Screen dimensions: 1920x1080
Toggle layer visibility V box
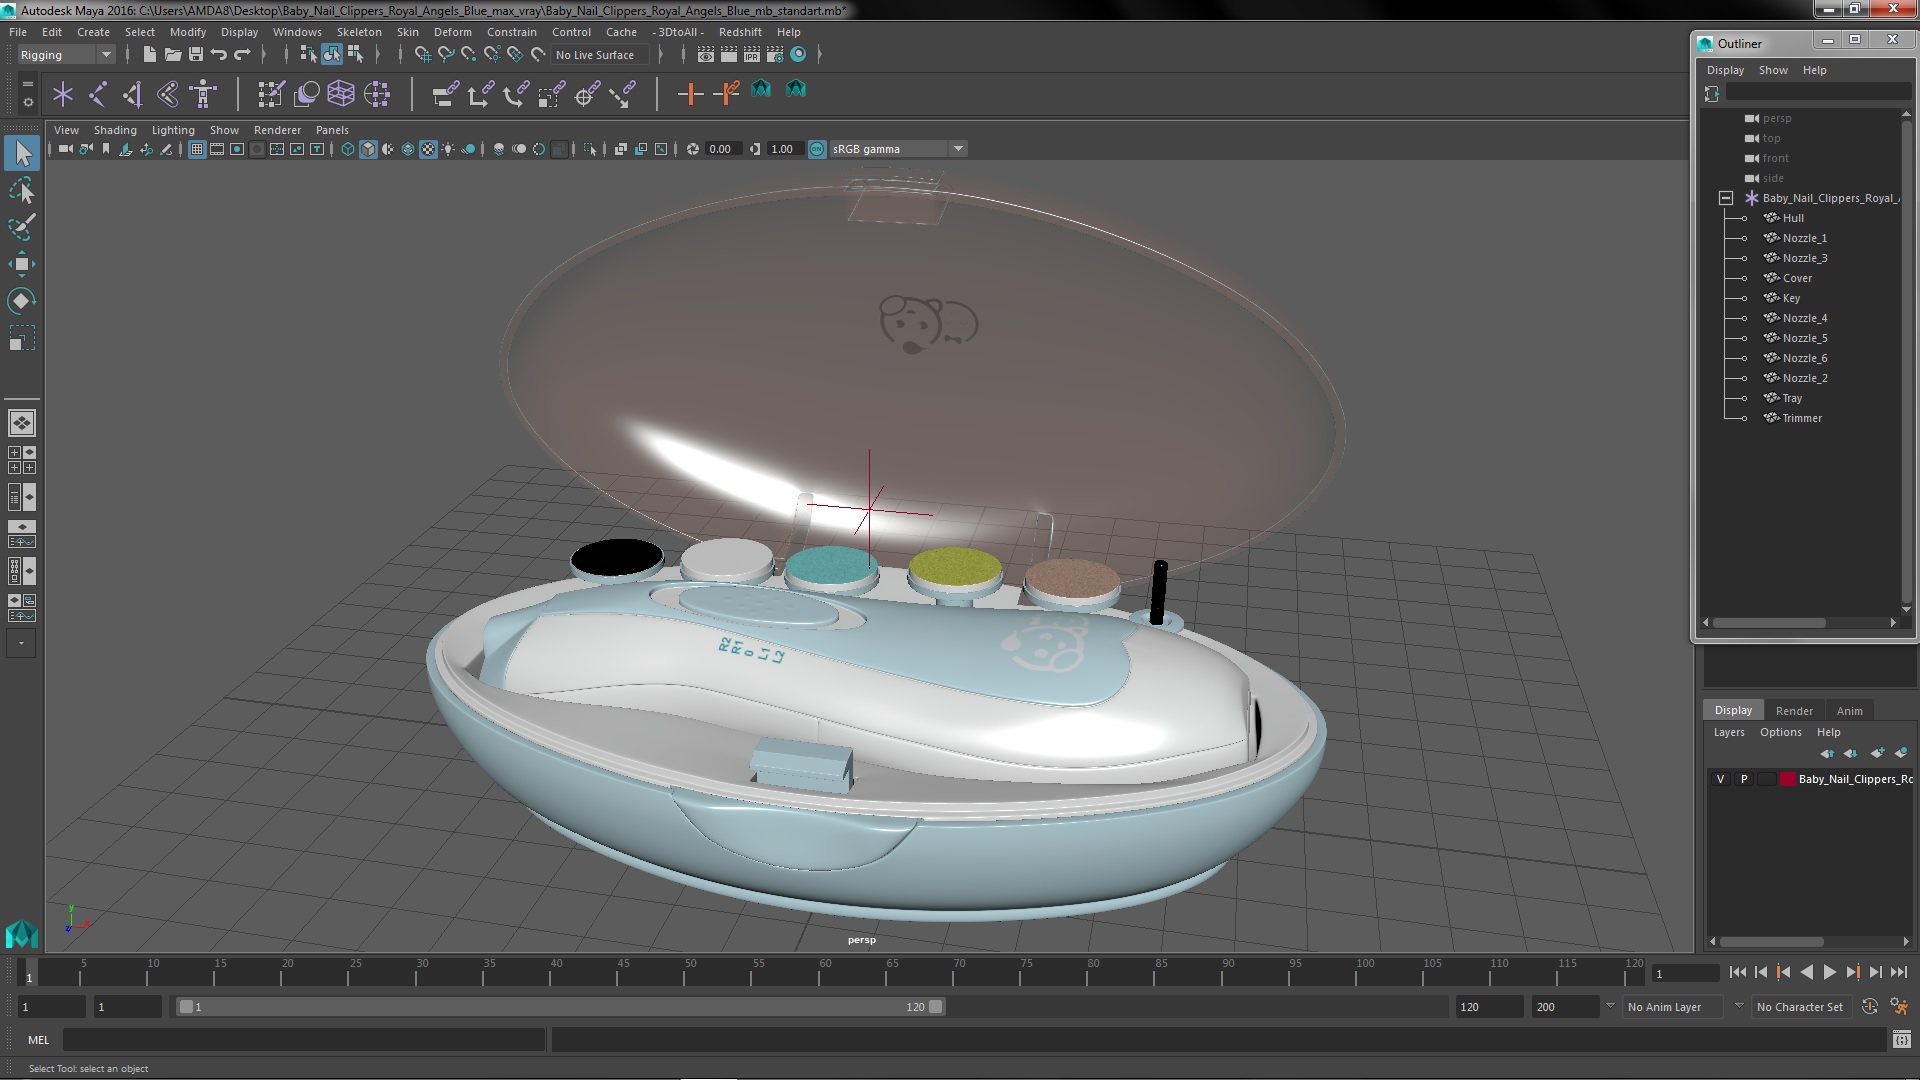[1720, 779]
